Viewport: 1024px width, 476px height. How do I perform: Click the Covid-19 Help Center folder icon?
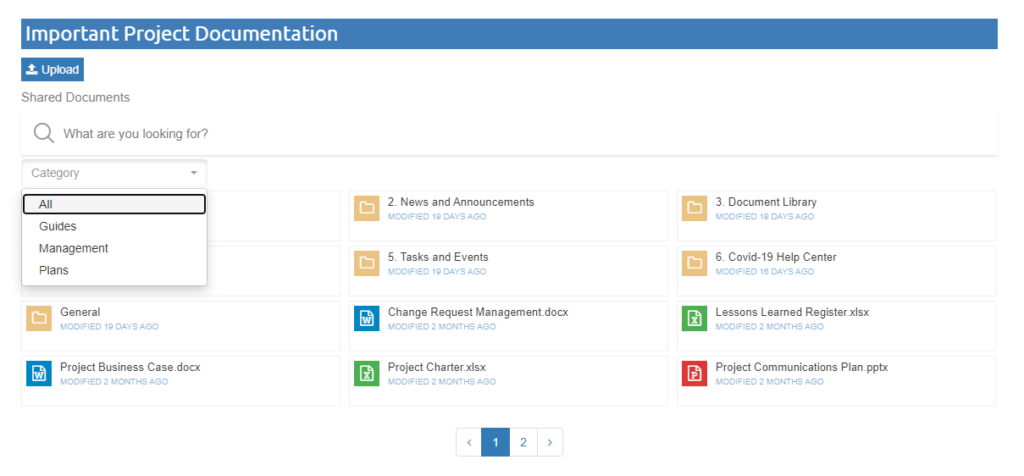point(695,263)
